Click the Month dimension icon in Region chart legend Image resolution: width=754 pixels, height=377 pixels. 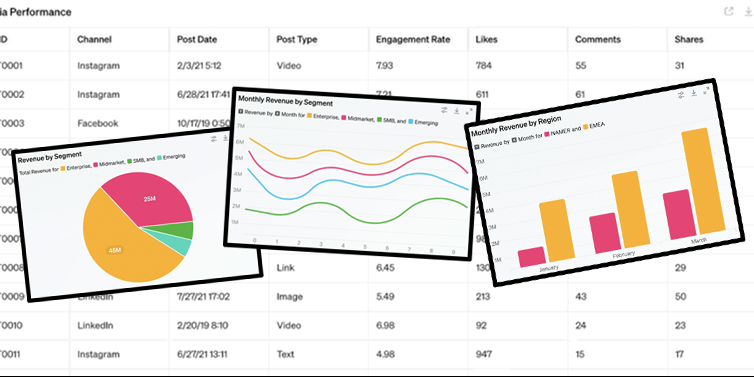point(514,140)
